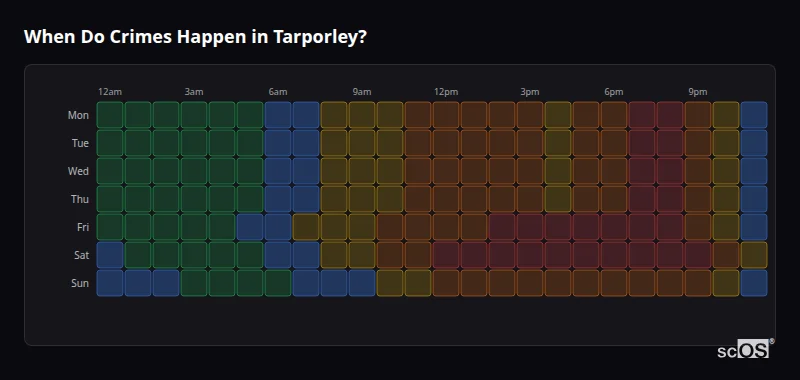
Task: Click the "9am" column label
Action: click(x=362, y=92)
